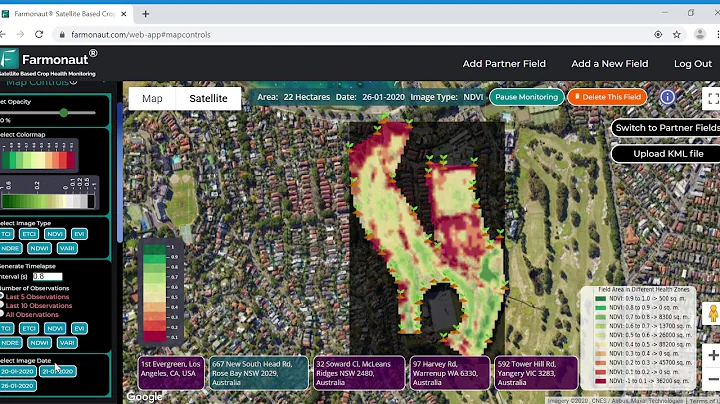Select NDVI under Select Image Type
The width and height of the screenshot is (720, 404).
pyautogui.click(x=55, y=234)
